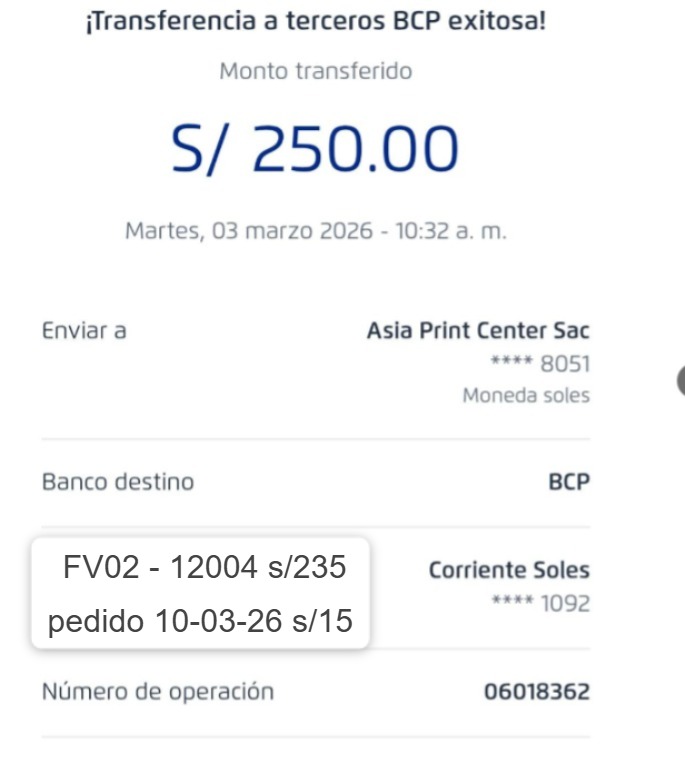Click the "Corriente Soles" account type

(x=509, y=571)
